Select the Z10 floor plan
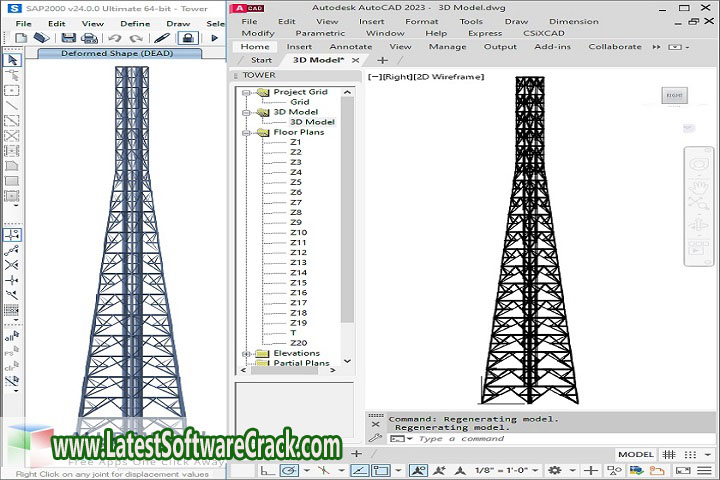 pyautogui.click(x=298, y=232)
